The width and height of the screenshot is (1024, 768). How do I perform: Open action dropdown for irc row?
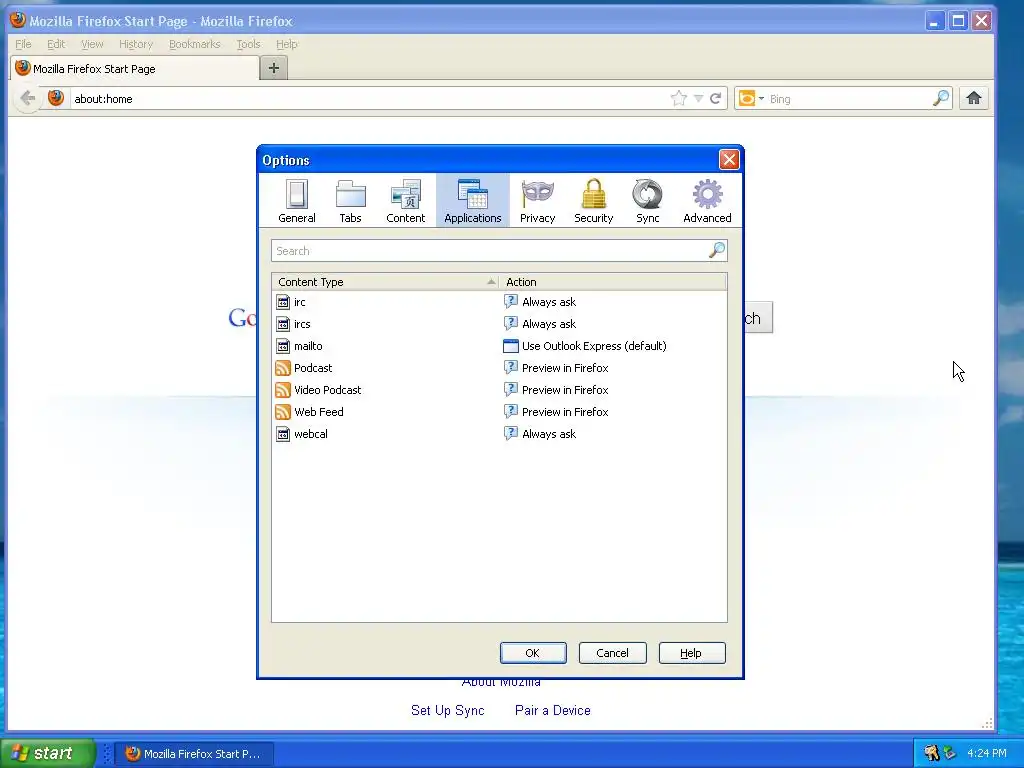click(x=613, y=302)
